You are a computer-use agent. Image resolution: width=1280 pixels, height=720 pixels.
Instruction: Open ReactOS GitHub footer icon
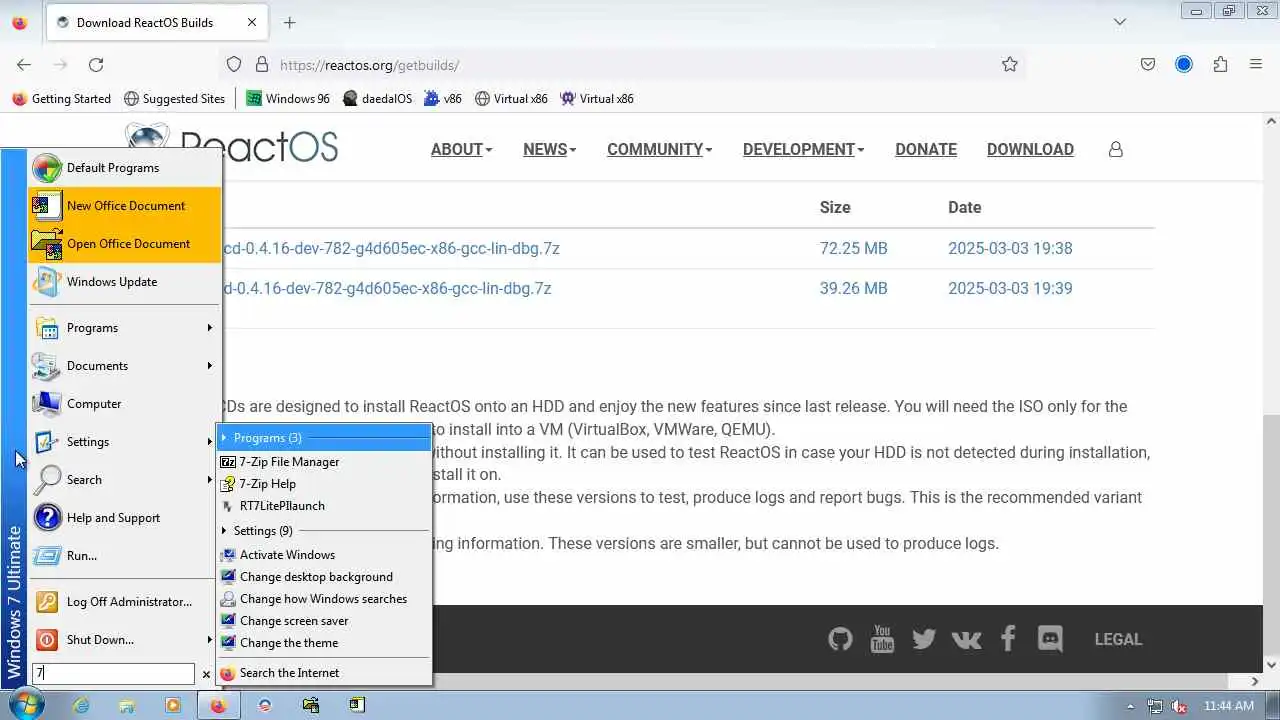point(840,639)
